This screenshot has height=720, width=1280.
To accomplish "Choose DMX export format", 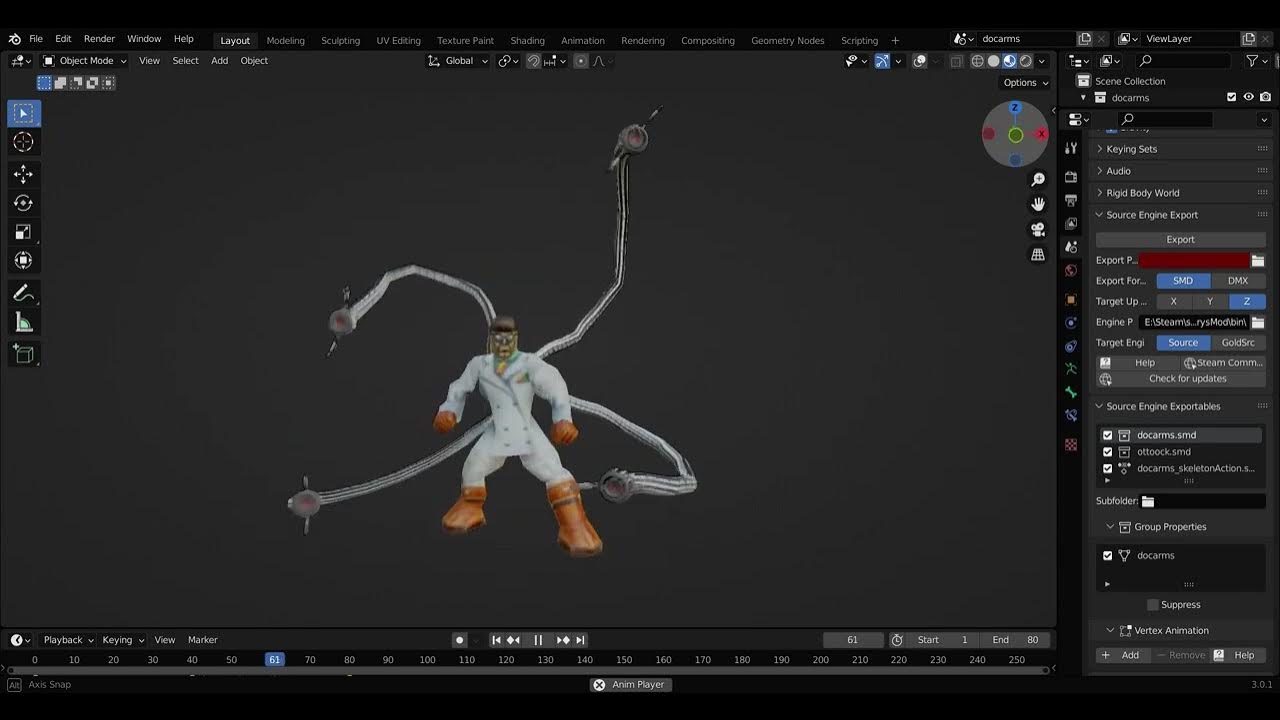I will click(1238, 281).
